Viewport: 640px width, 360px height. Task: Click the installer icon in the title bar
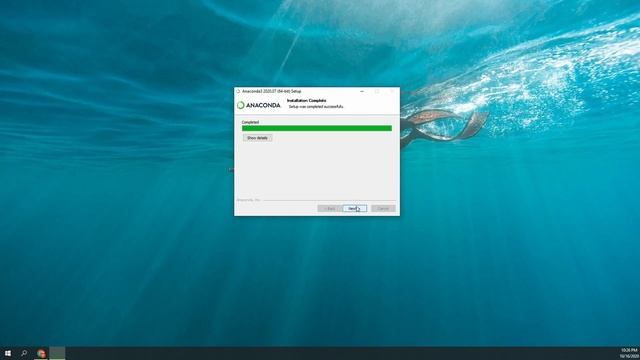click(238, 91)
